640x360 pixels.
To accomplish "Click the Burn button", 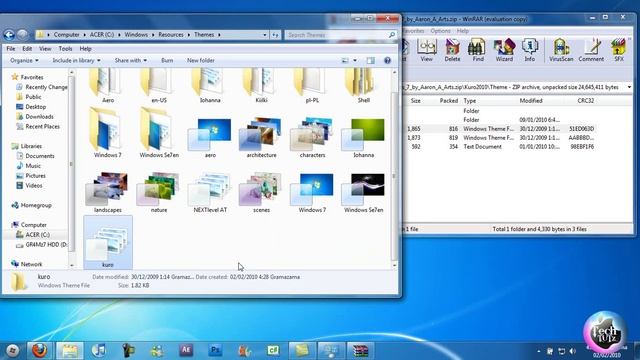I will tap(167, 60).
